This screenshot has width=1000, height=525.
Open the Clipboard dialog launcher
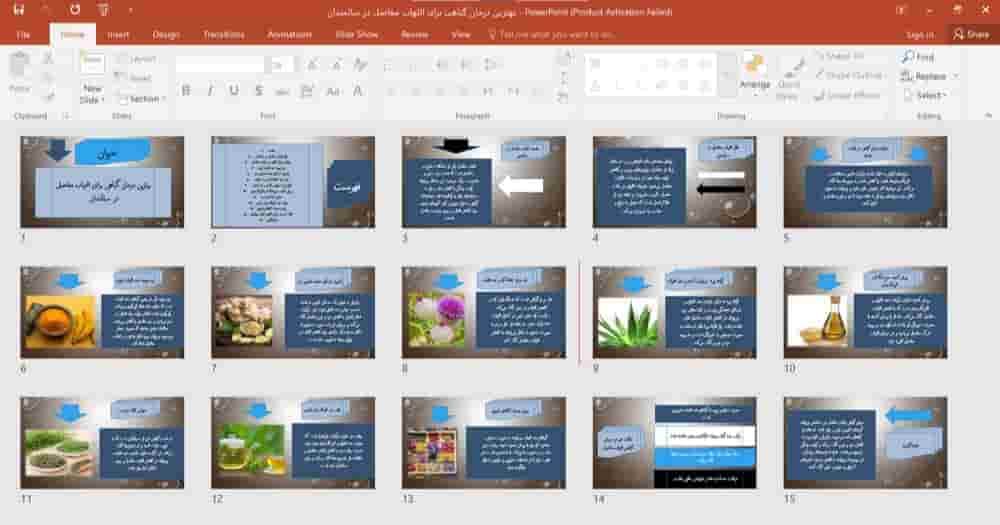pyautogui.click(x=66, y=116)
